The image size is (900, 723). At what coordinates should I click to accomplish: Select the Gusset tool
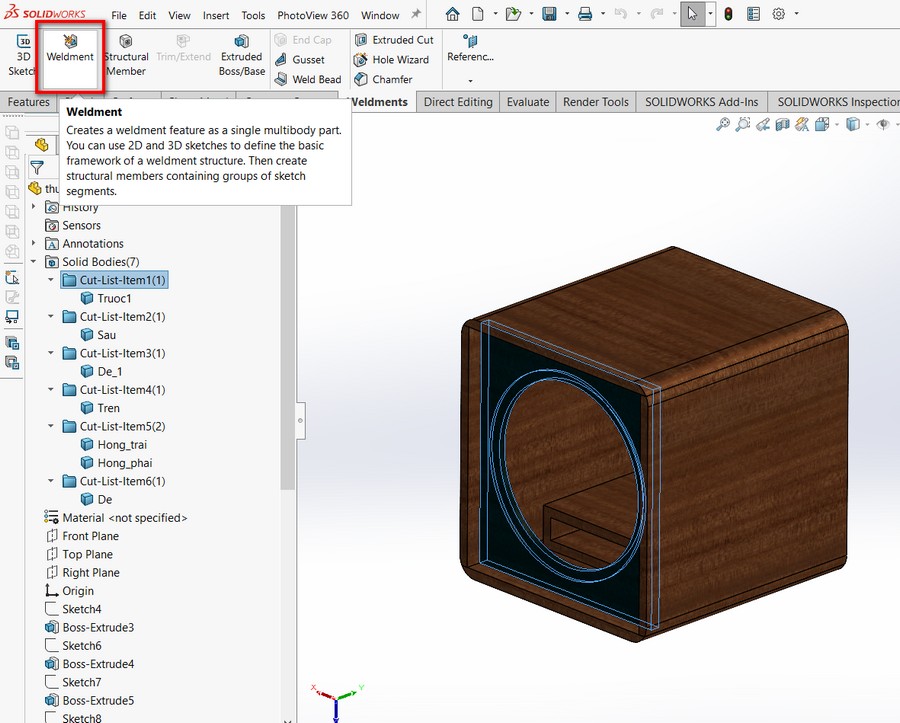point(300,60)
